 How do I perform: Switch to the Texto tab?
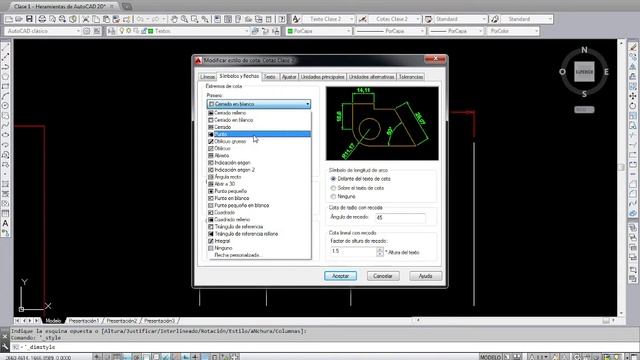270,77
